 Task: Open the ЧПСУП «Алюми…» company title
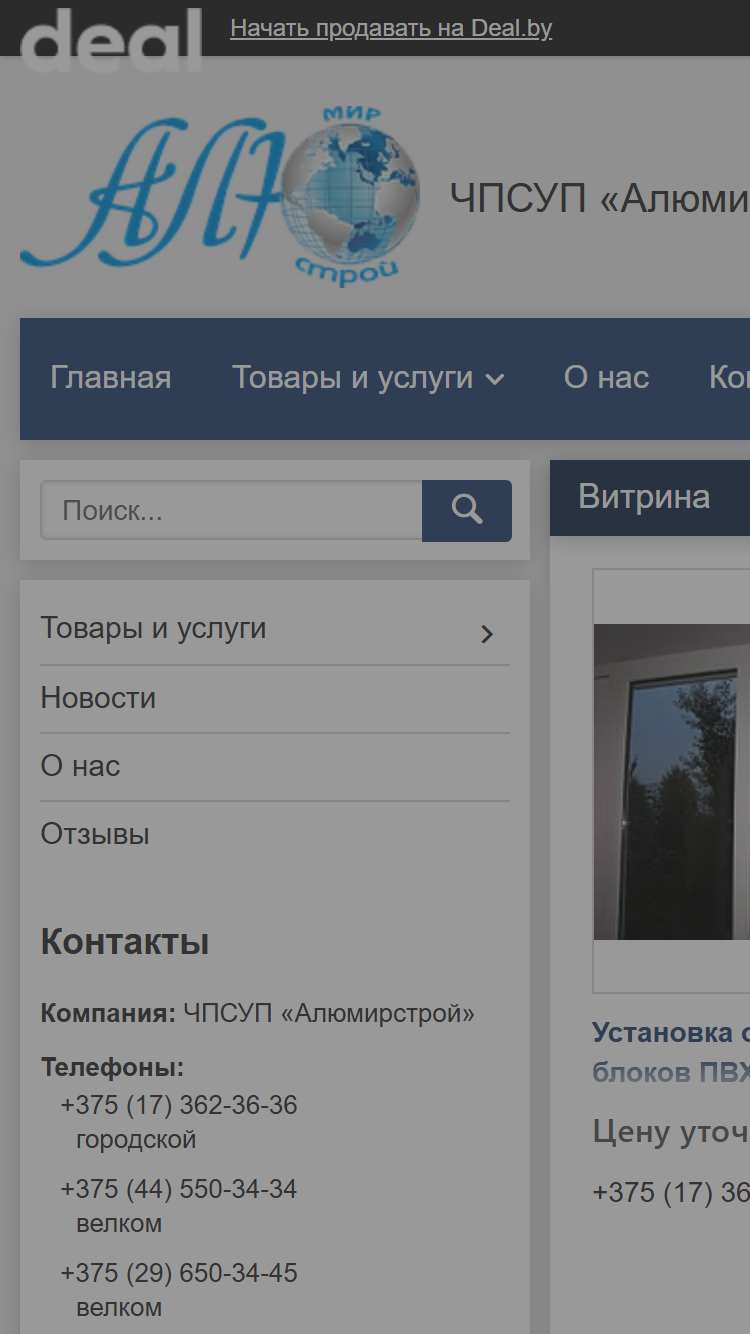(x=599, y=198)
